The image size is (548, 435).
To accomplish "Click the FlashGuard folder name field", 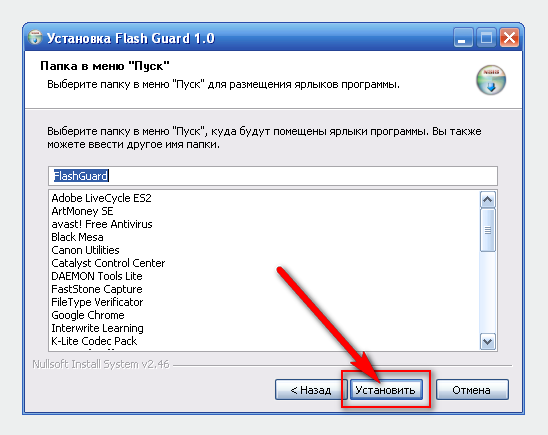I will click(273, 176).
